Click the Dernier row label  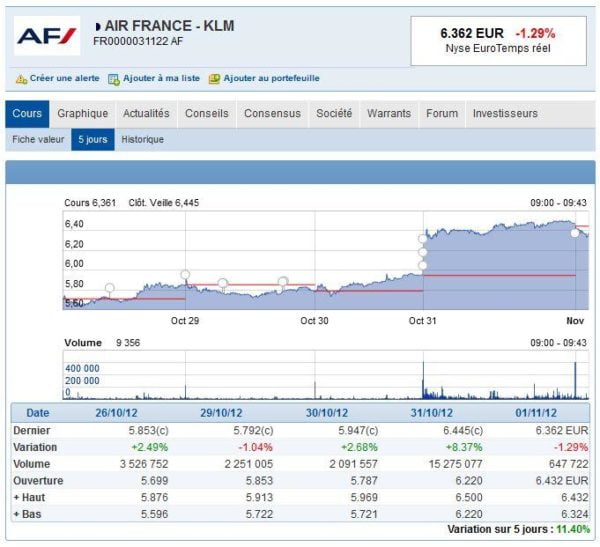(32, 431)
